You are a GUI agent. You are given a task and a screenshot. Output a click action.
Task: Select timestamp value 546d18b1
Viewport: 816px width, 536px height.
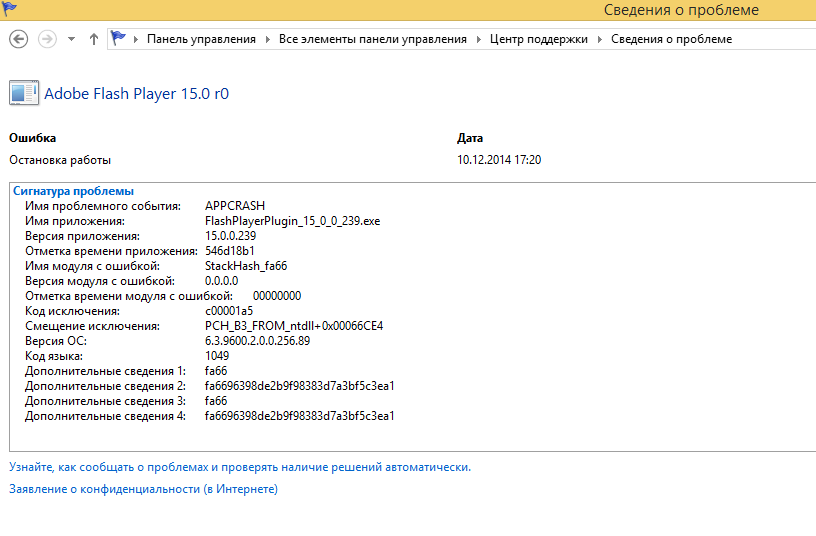click(x=230, y=251)
